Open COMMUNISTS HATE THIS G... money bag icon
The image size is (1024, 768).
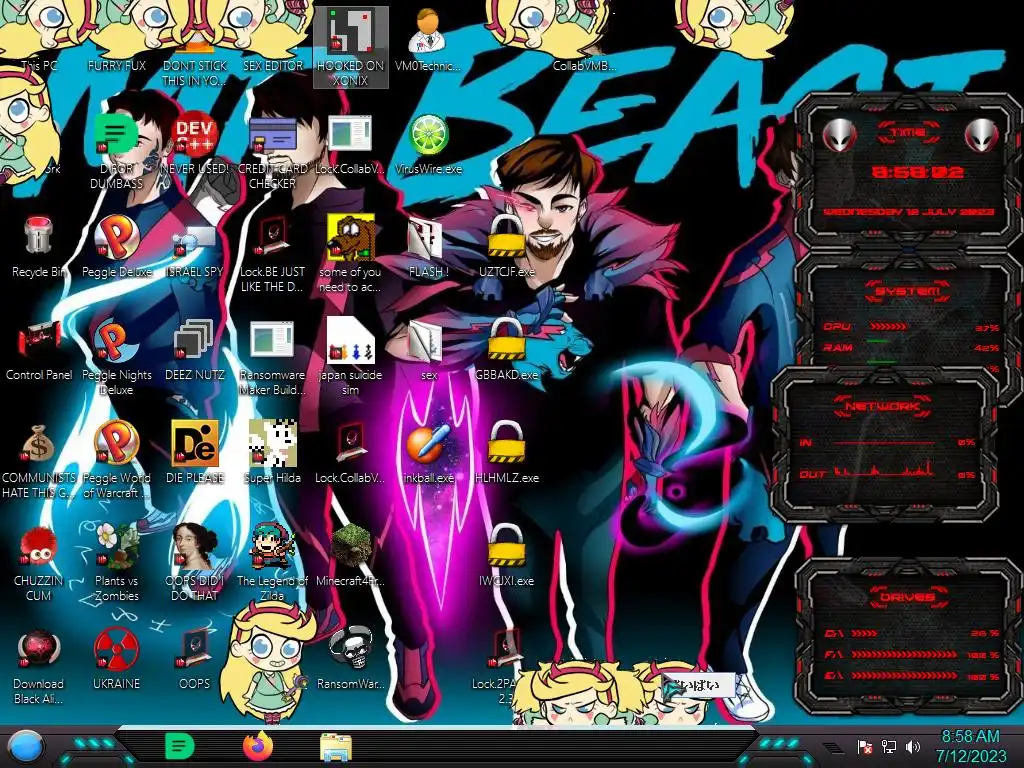click(39, 460)
